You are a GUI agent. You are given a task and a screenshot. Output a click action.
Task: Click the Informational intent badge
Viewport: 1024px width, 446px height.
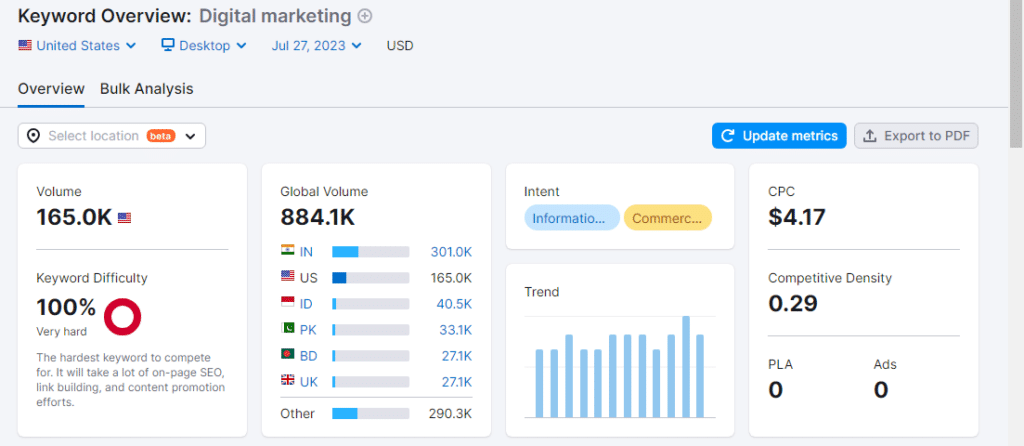pyautogui.click(x=572, y=218)
